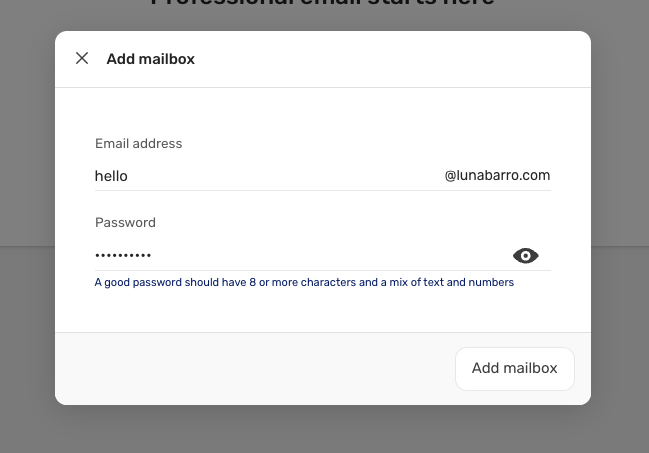Show the password with the eye icon
Viewport: 649px width, 453px height.
(525, 256)
